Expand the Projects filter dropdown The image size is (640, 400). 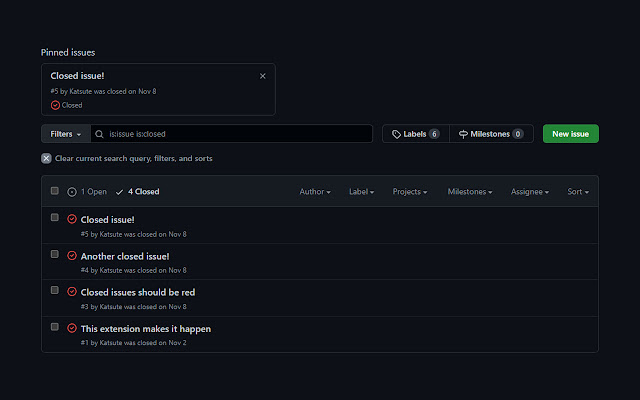410,192
